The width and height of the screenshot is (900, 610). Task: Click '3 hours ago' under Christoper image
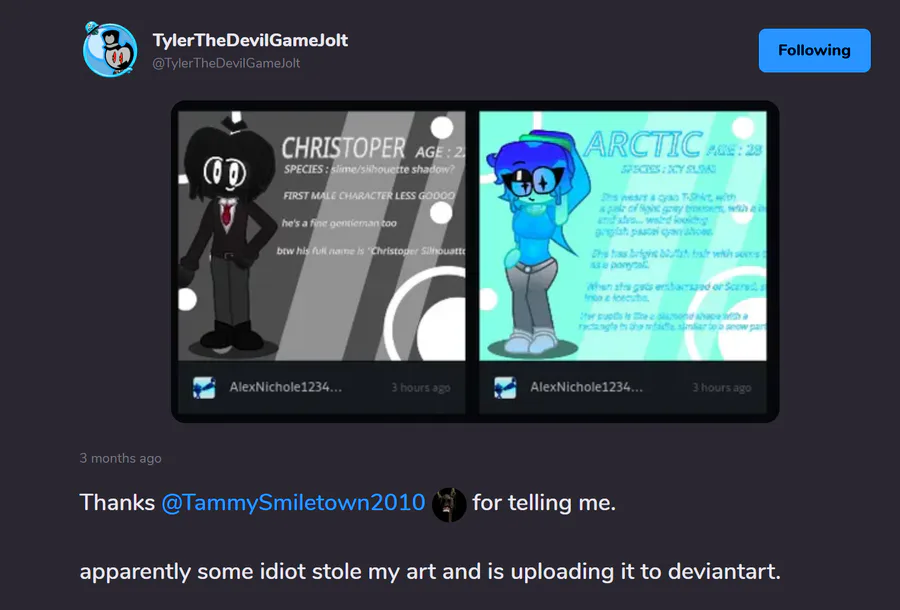[x=421, y=388]
